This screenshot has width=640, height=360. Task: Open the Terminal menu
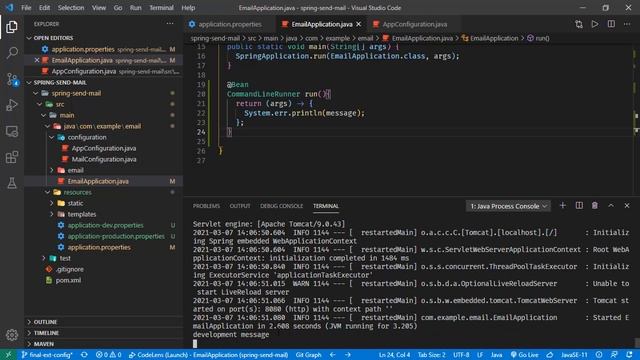coord(161,8)
